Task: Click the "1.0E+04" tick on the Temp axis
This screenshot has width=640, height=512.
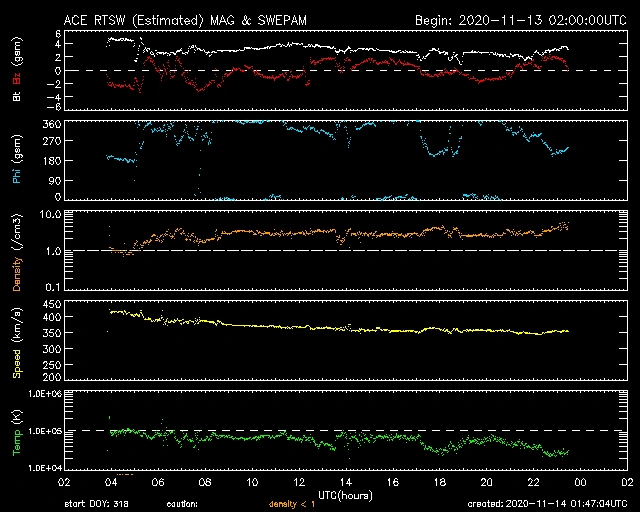Action: tap(45, 467)
